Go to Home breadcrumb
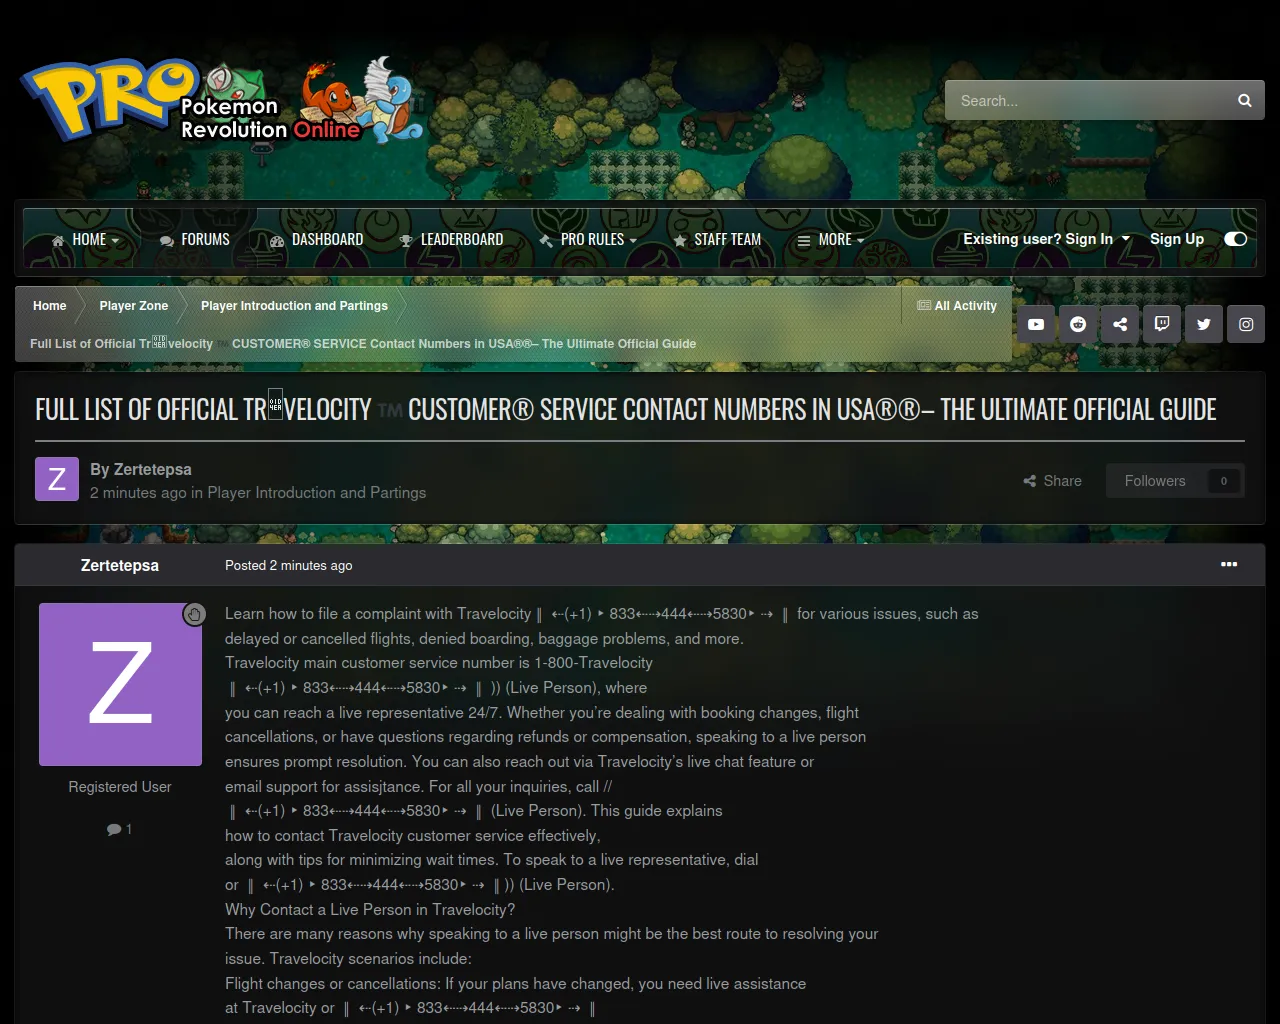The height and width of the screenshot is (1024, 1280). [50, 306]
